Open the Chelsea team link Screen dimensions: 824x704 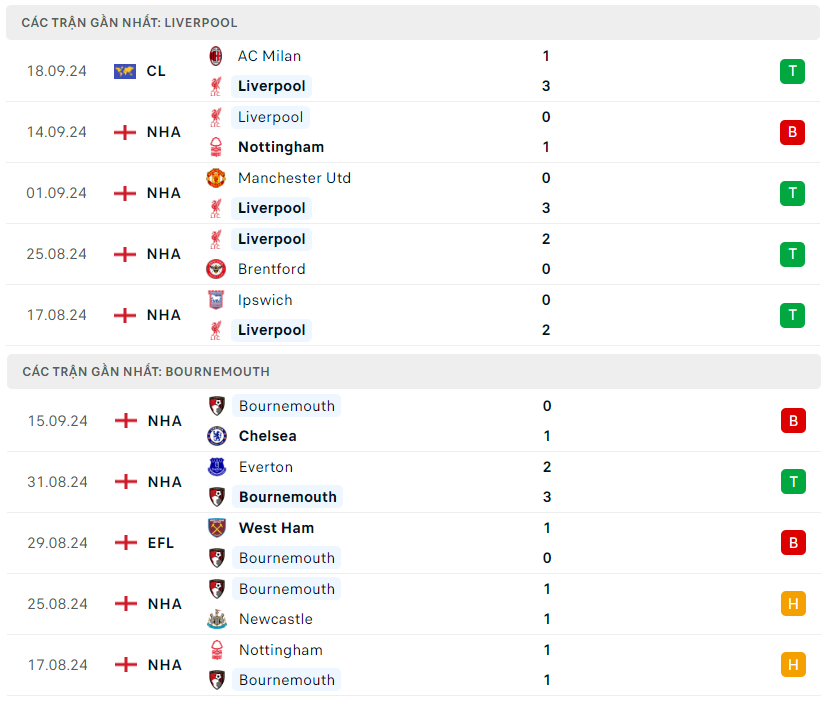click(x=267, y=436)
